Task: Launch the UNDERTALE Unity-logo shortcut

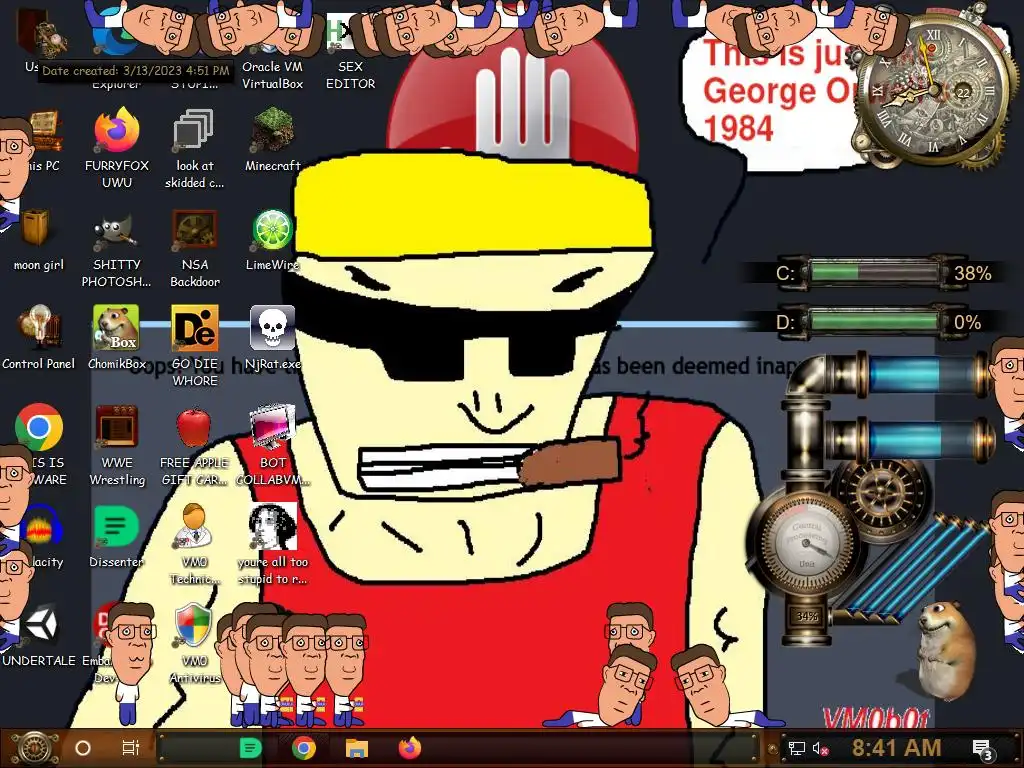Action: coord(39,635)
